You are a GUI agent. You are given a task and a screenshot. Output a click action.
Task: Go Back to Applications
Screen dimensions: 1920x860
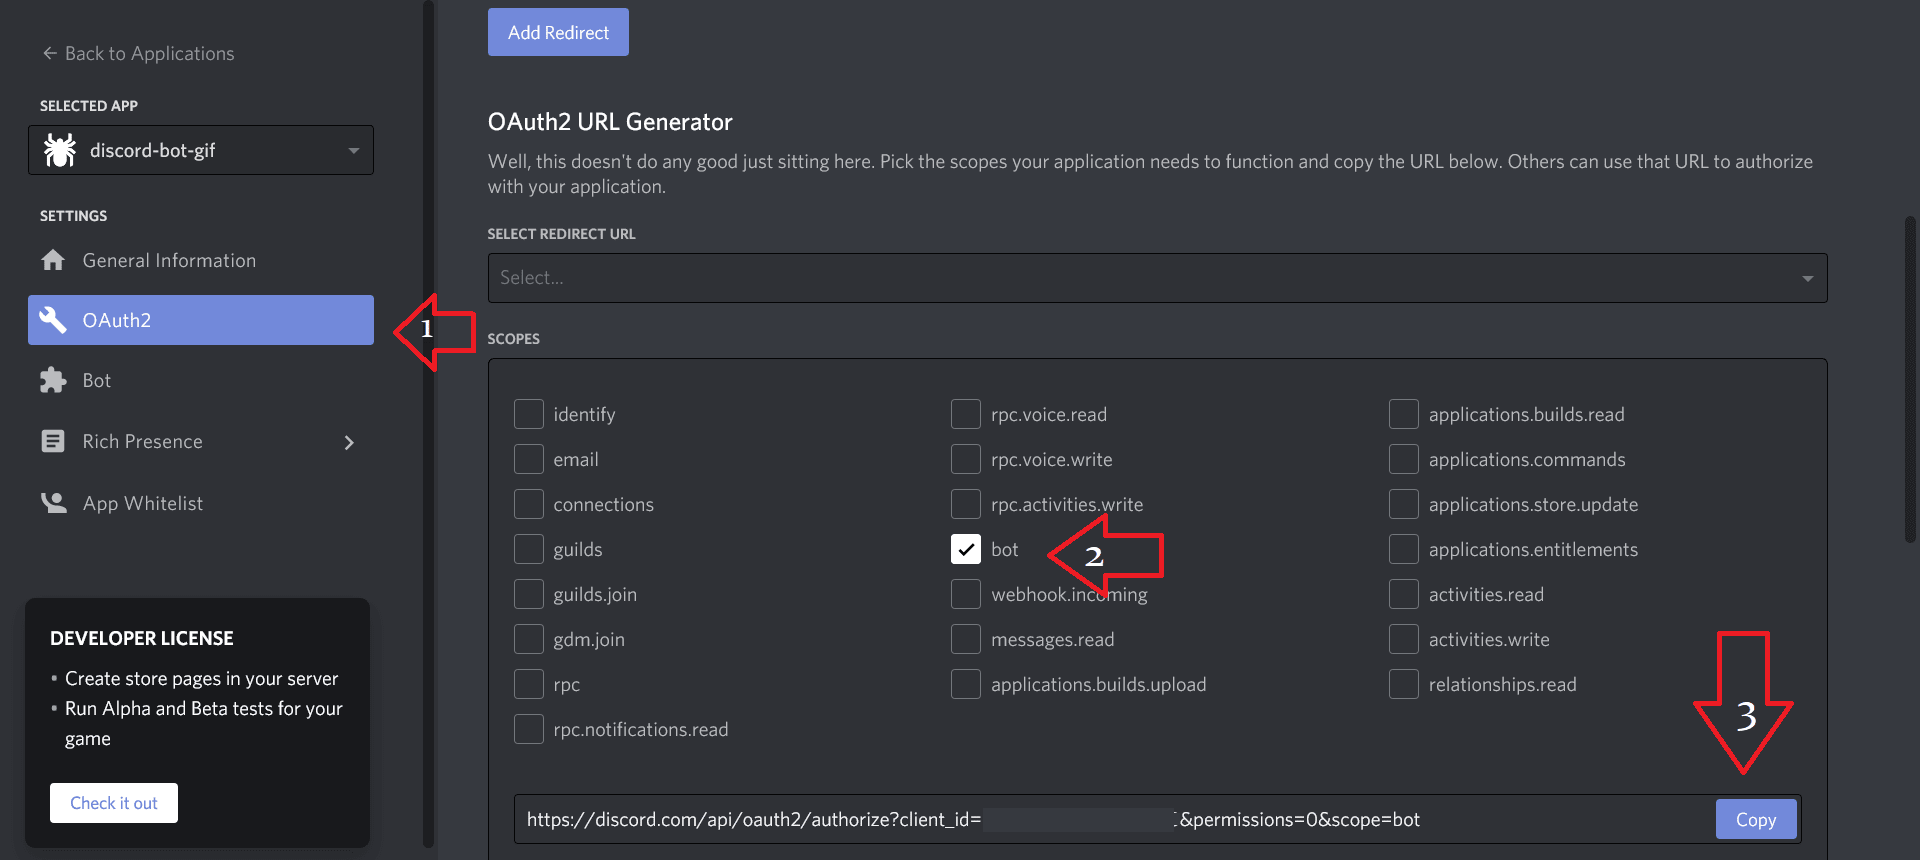(138, 53)
